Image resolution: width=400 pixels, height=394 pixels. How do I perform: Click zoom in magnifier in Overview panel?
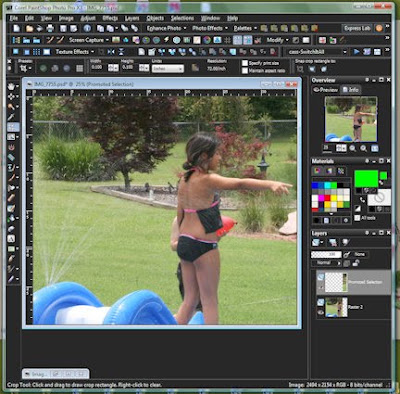pyautogui.click(x=363, y=149)
